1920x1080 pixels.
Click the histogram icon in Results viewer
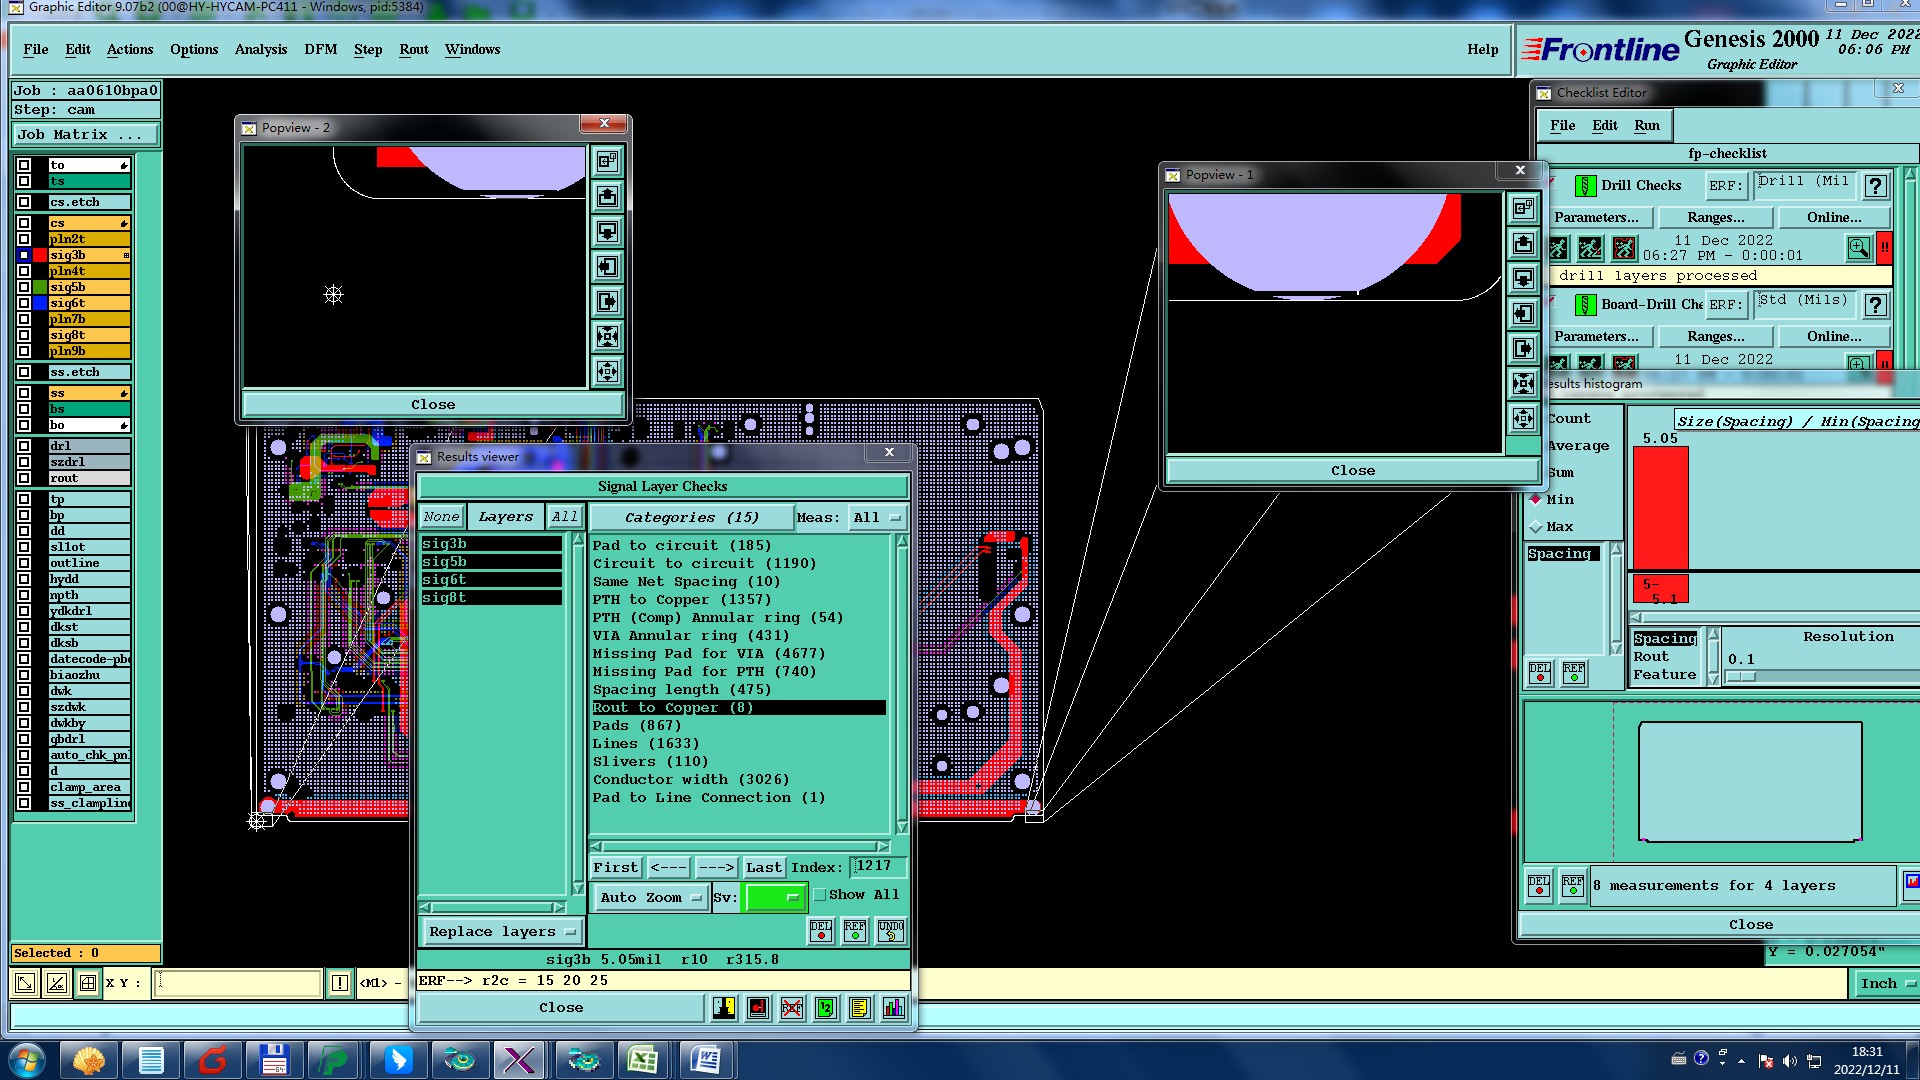pos(893,1008)
